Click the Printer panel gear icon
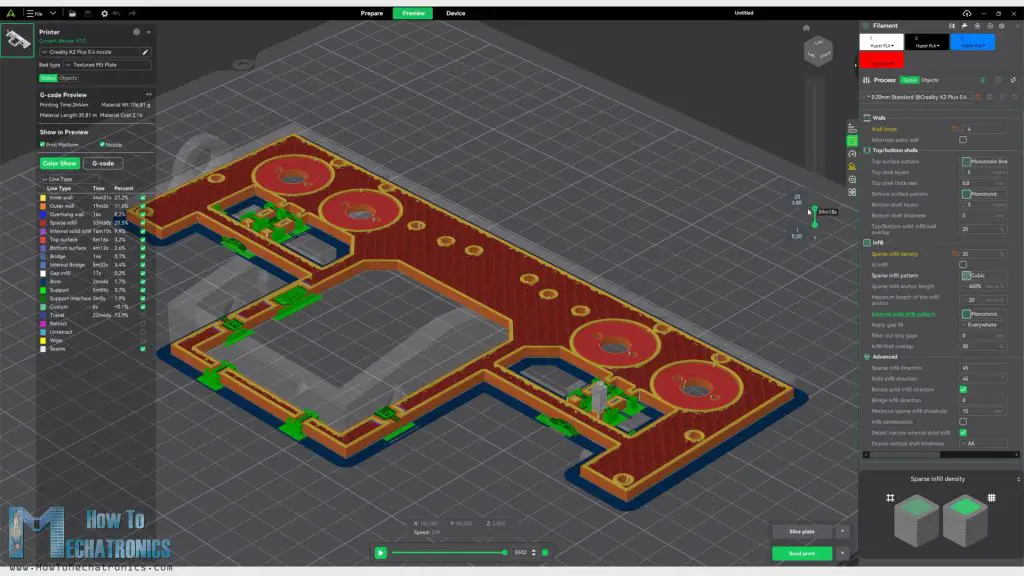Screen dimensions: 1024x576 137,33
